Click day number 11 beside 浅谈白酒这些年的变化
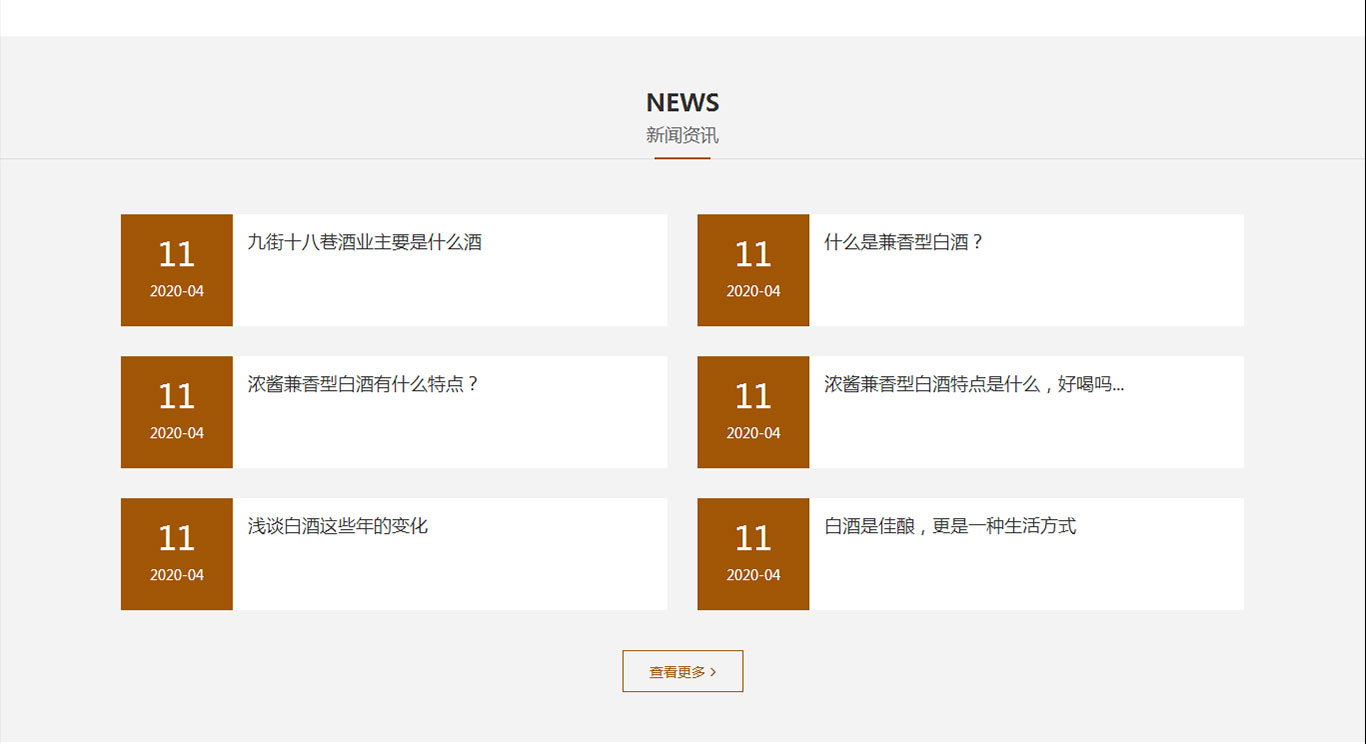The image size is (1366, 744). 176,539
